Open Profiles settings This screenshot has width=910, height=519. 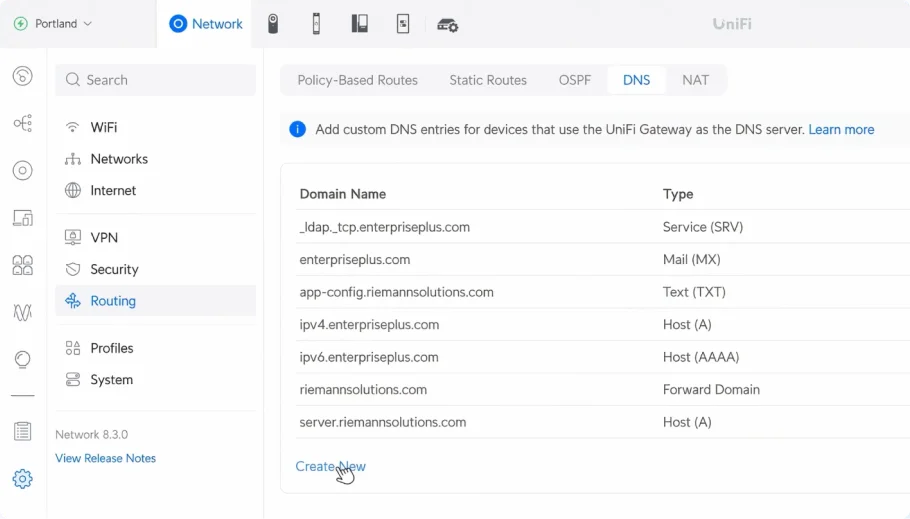156,348
